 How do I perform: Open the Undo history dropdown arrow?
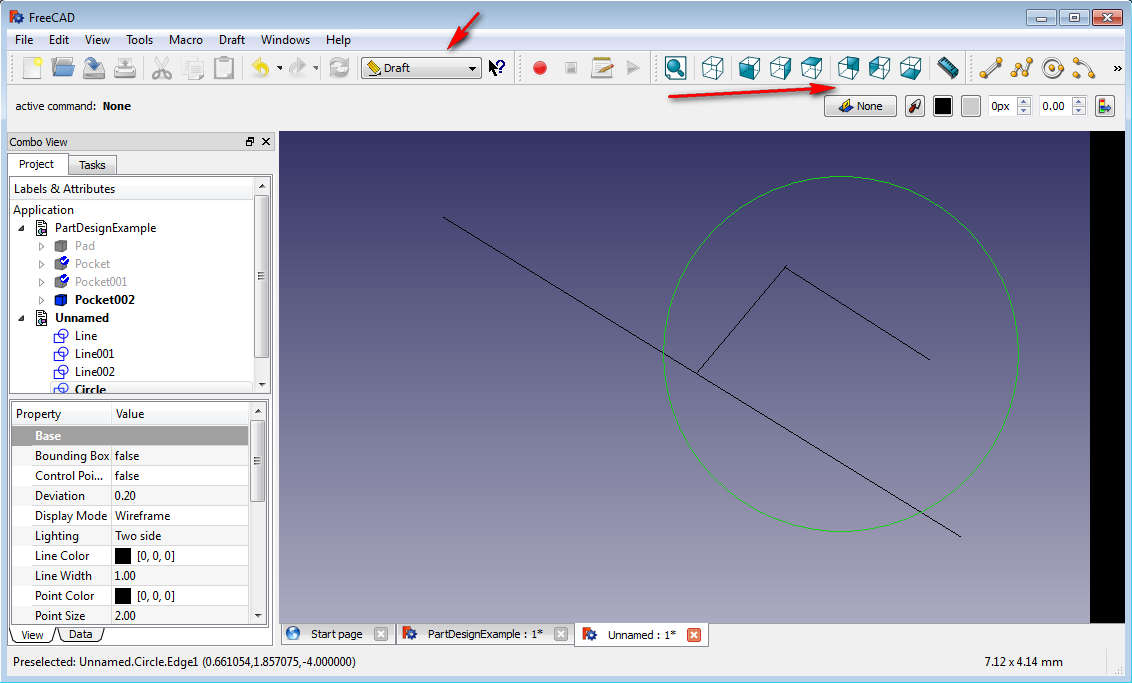tap(279, 69)
